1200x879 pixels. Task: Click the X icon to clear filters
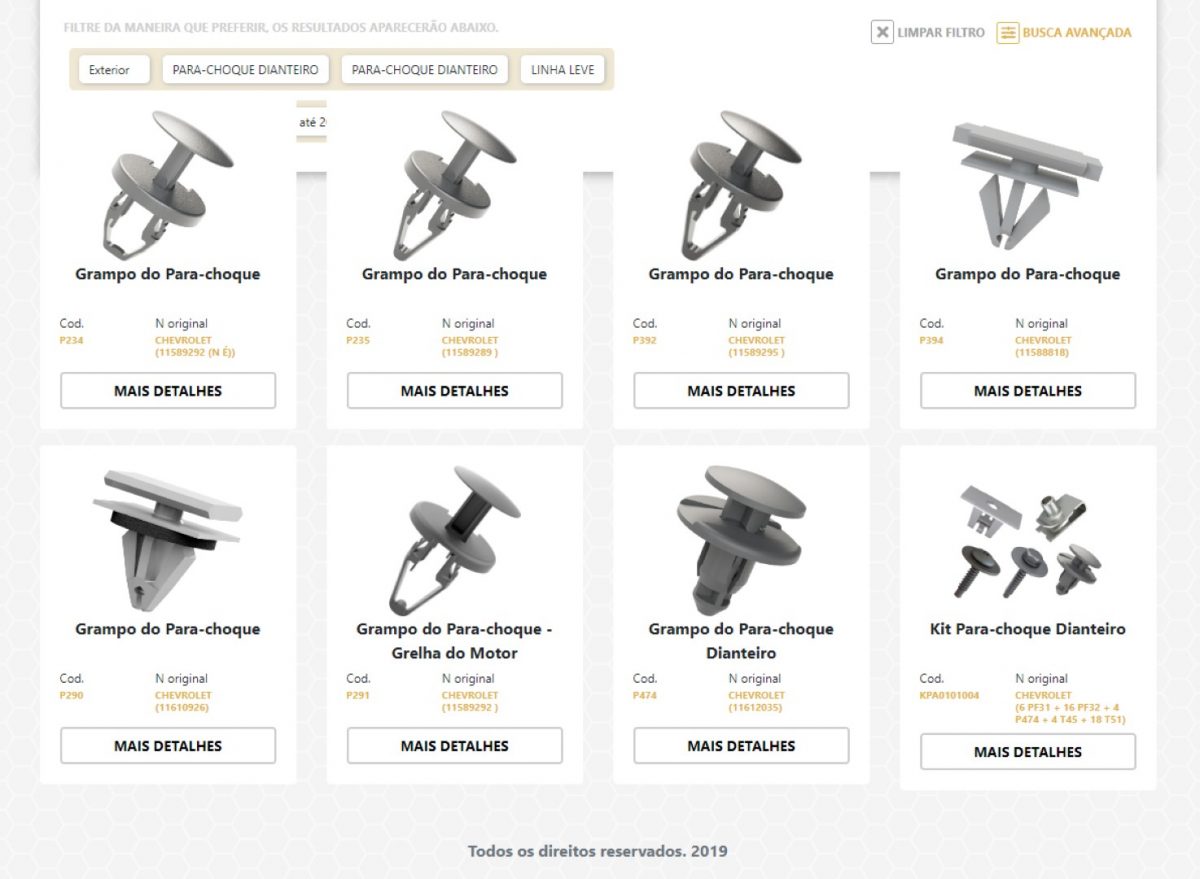[x=881, y=33]
